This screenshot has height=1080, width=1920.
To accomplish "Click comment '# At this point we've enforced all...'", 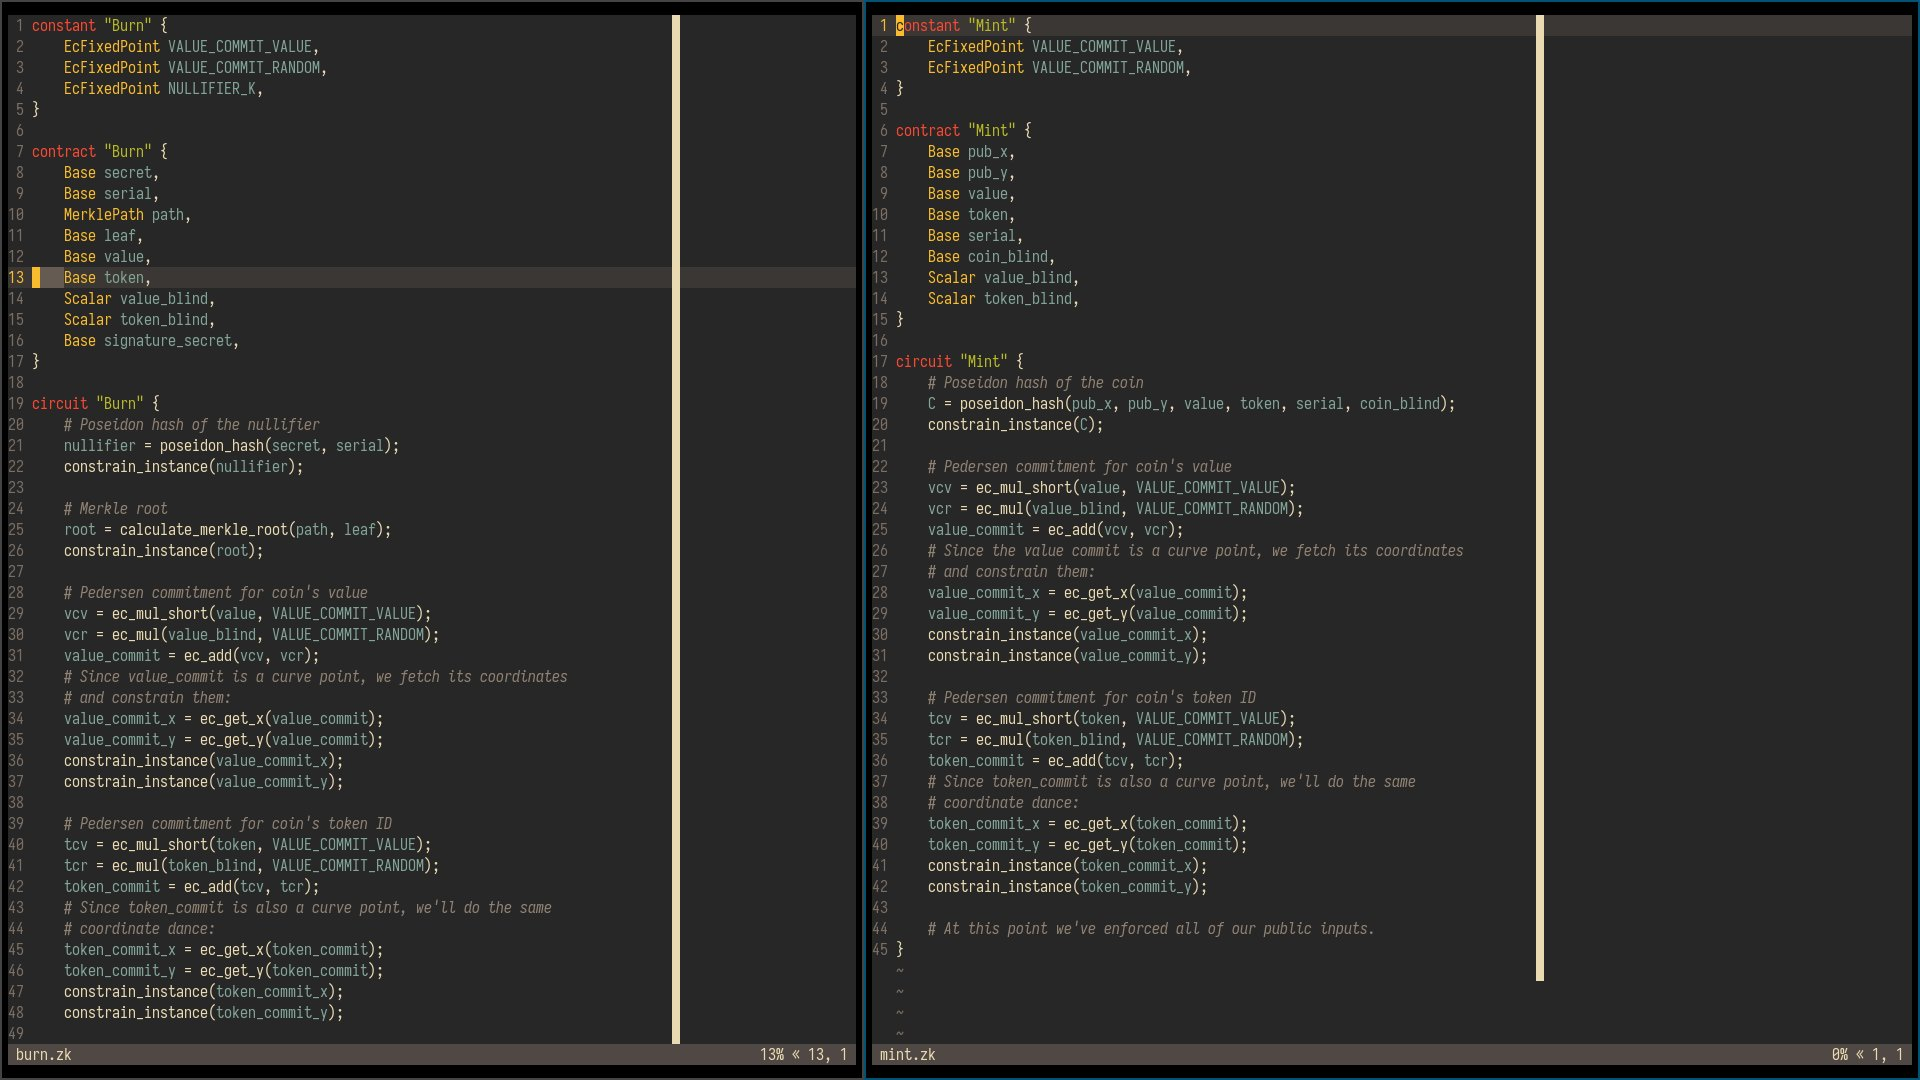I will (1152, 929).
